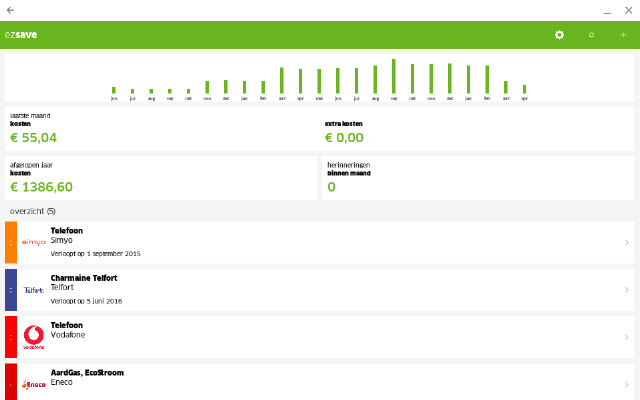Viewport: 640px width, 400px height.
Task: Open the Eneco row chevron arrow
Action: [x=626, y=382]
